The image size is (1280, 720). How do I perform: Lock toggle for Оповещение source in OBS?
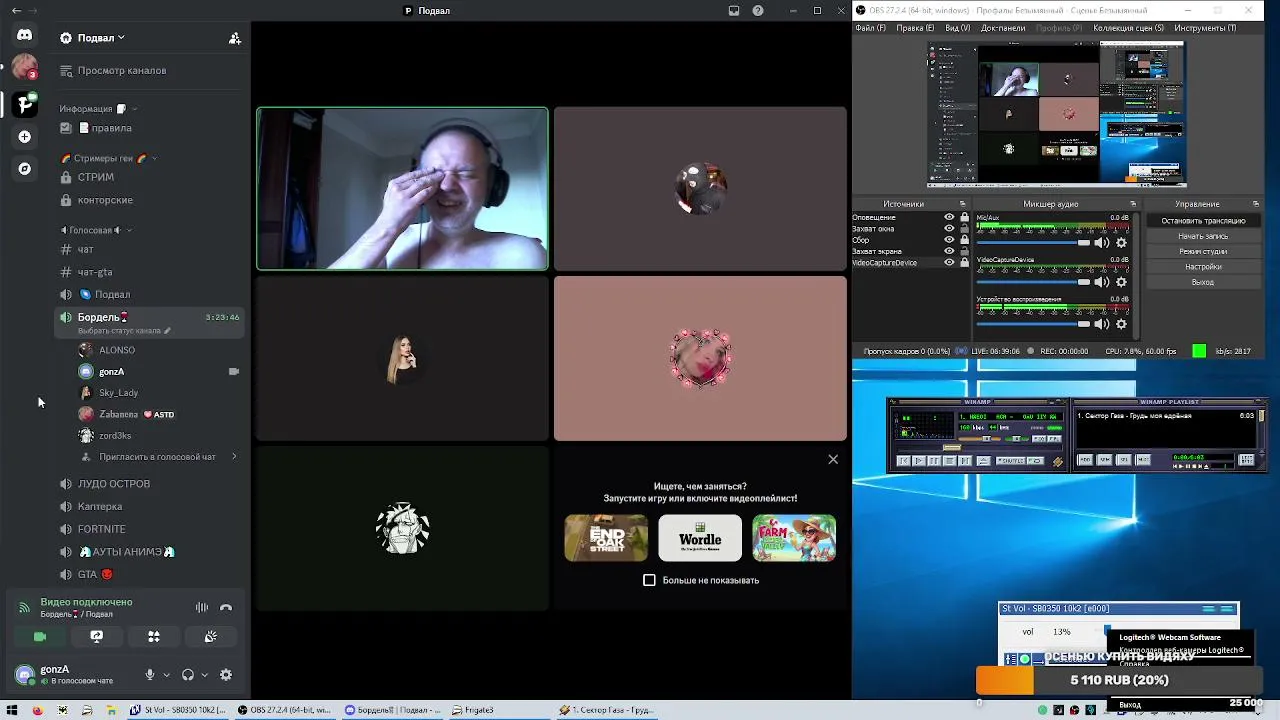pos(964,217)
